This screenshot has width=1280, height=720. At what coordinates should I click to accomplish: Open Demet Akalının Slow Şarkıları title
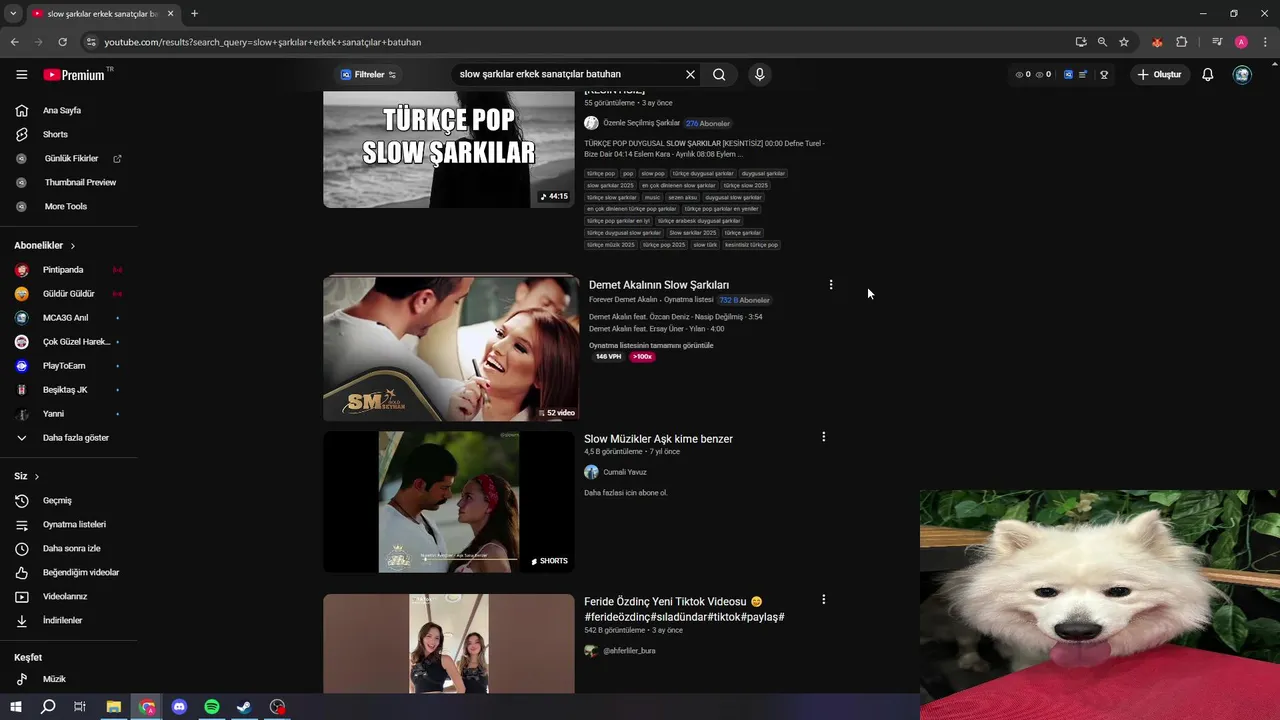[659, 285]
